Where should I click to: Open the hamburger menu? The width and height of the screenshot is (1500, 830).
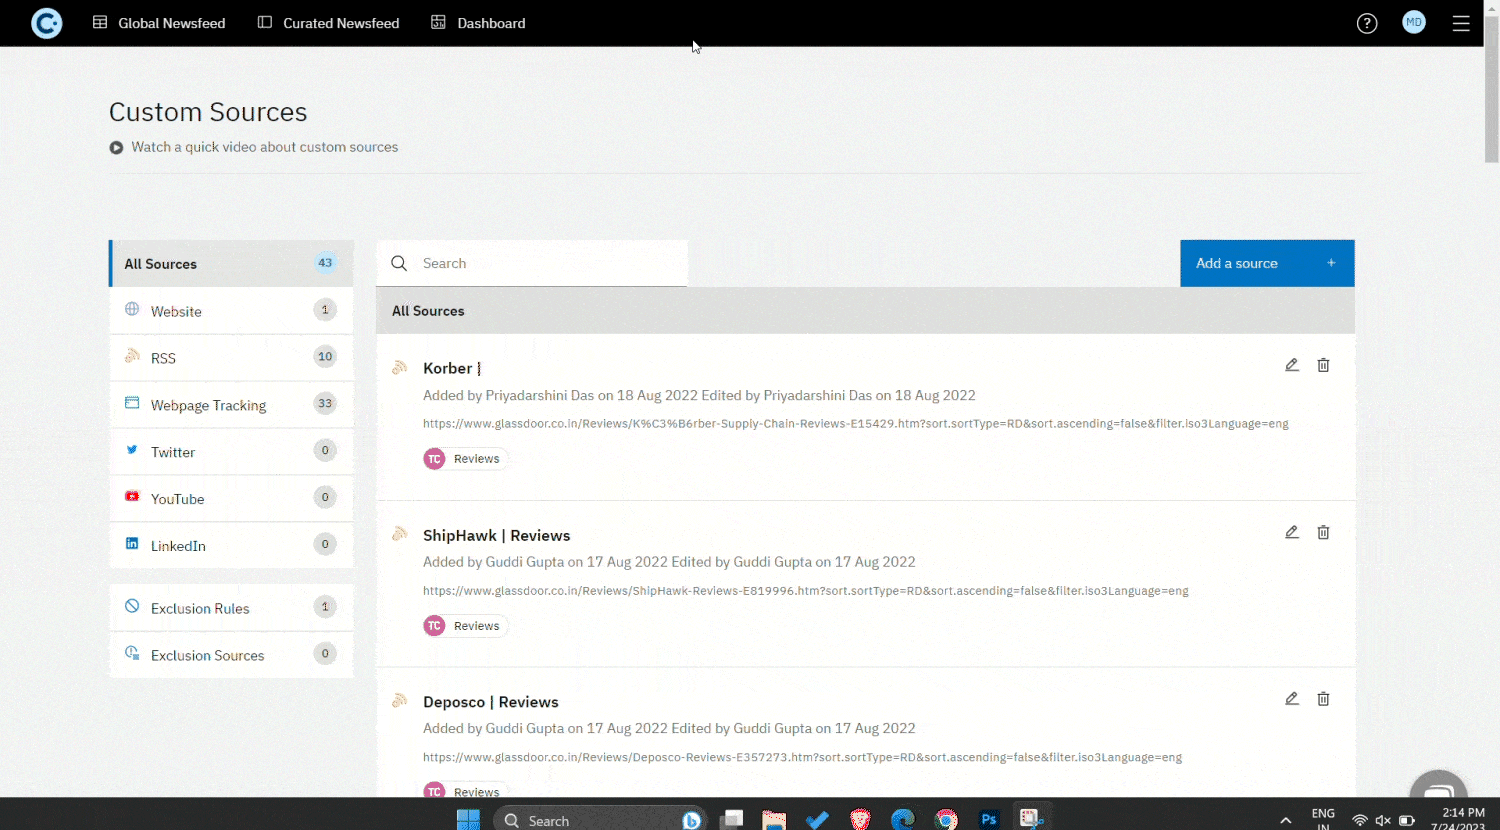(1461, 23)
